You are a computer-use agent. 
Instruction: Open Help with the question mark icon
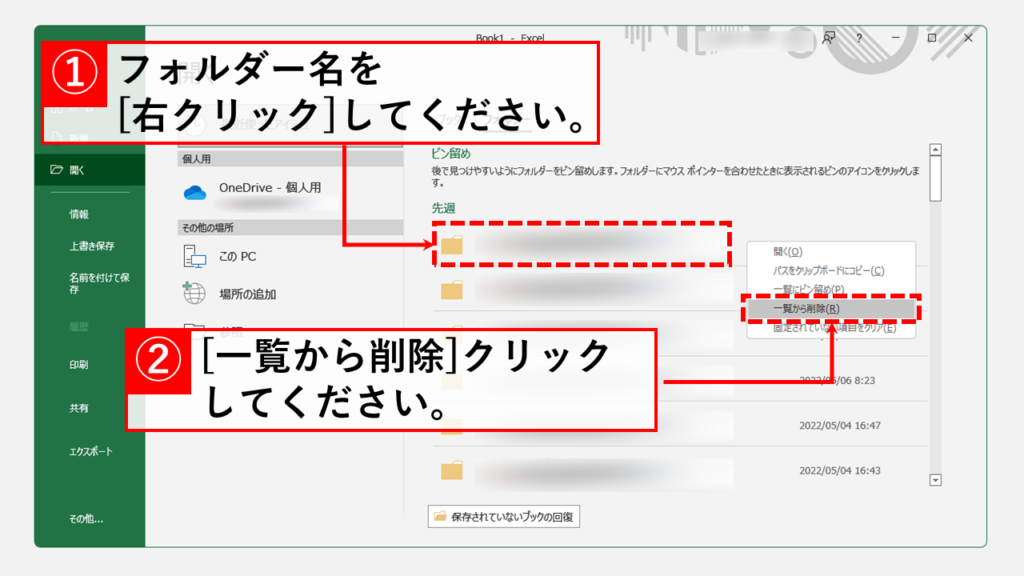859,38
